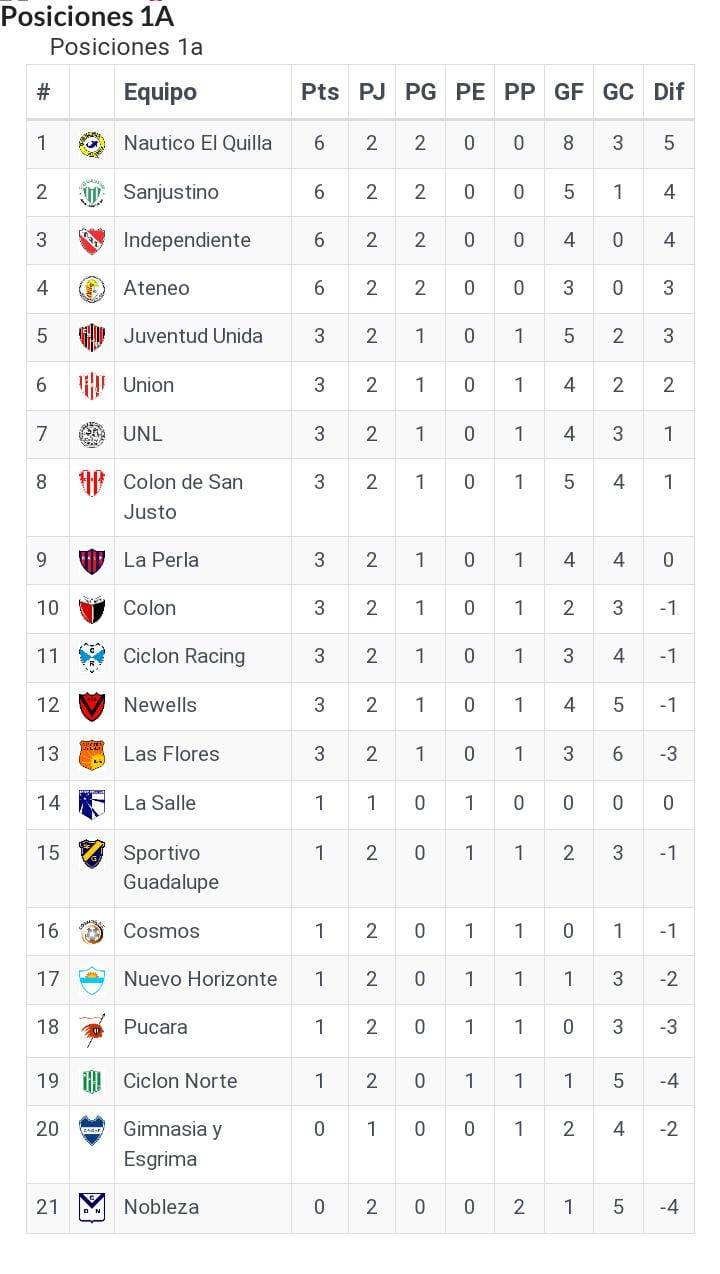Click the Nobleza club logo
The height and width of the screenshot is (1274, 720).
pyautogui.click(x=92, y=1208)
